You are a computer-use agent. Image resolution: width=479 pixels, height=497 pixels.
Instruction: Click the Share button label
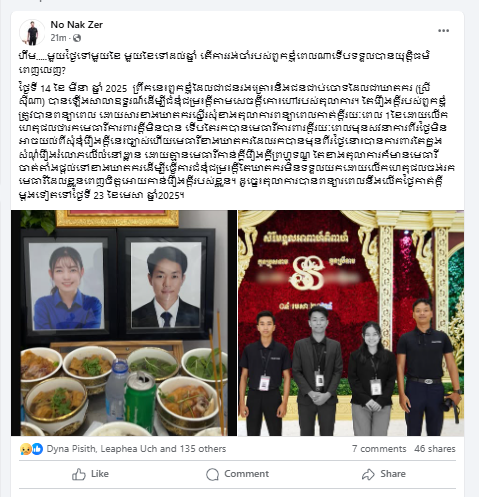click(393, 474)
